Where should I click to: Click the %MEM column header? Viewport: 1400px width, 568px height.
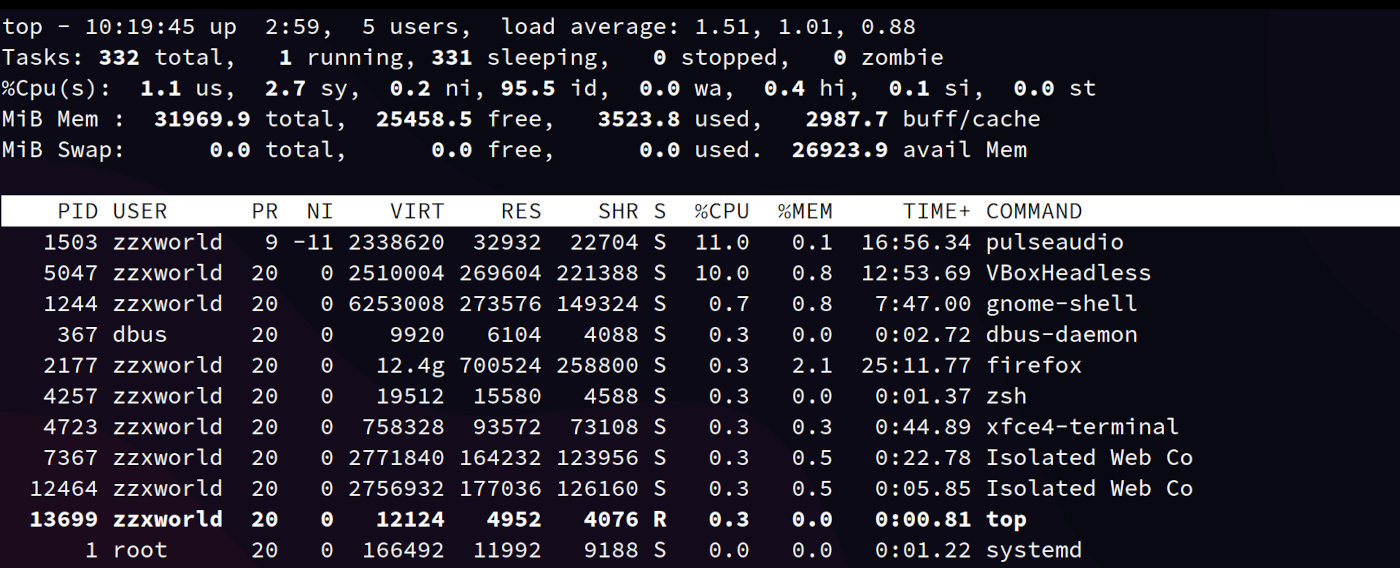(x=804, y=211)
